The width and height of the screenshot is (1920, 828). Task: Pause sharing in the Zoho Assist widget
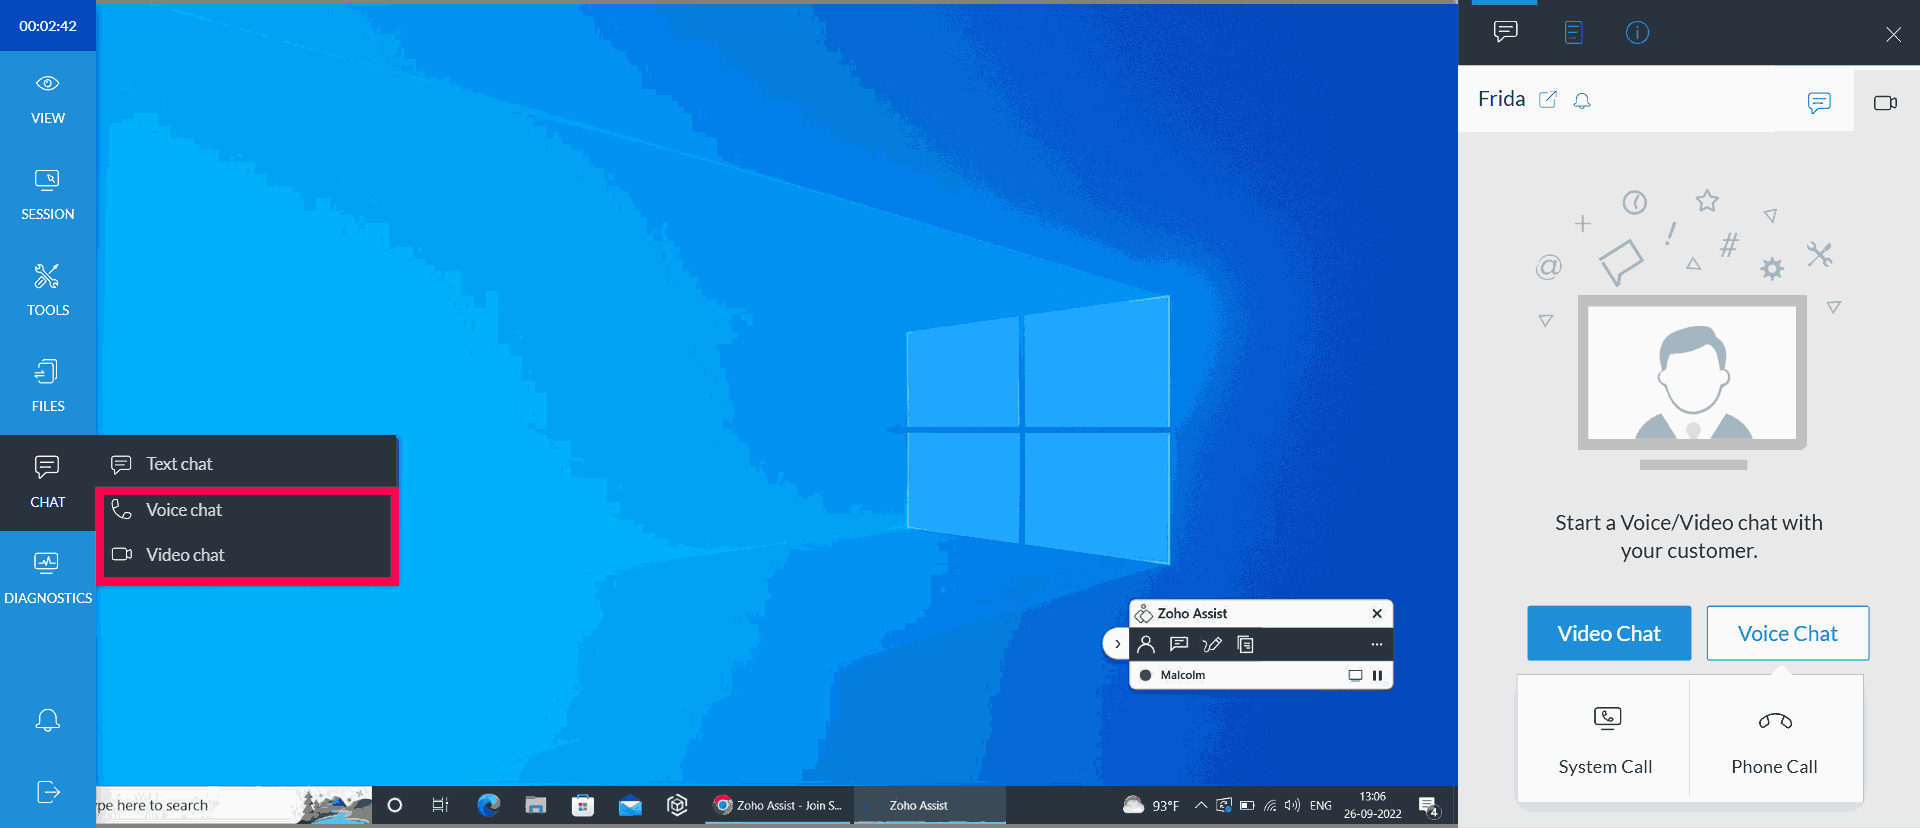pyautogui.click(x=1377, y=675)
